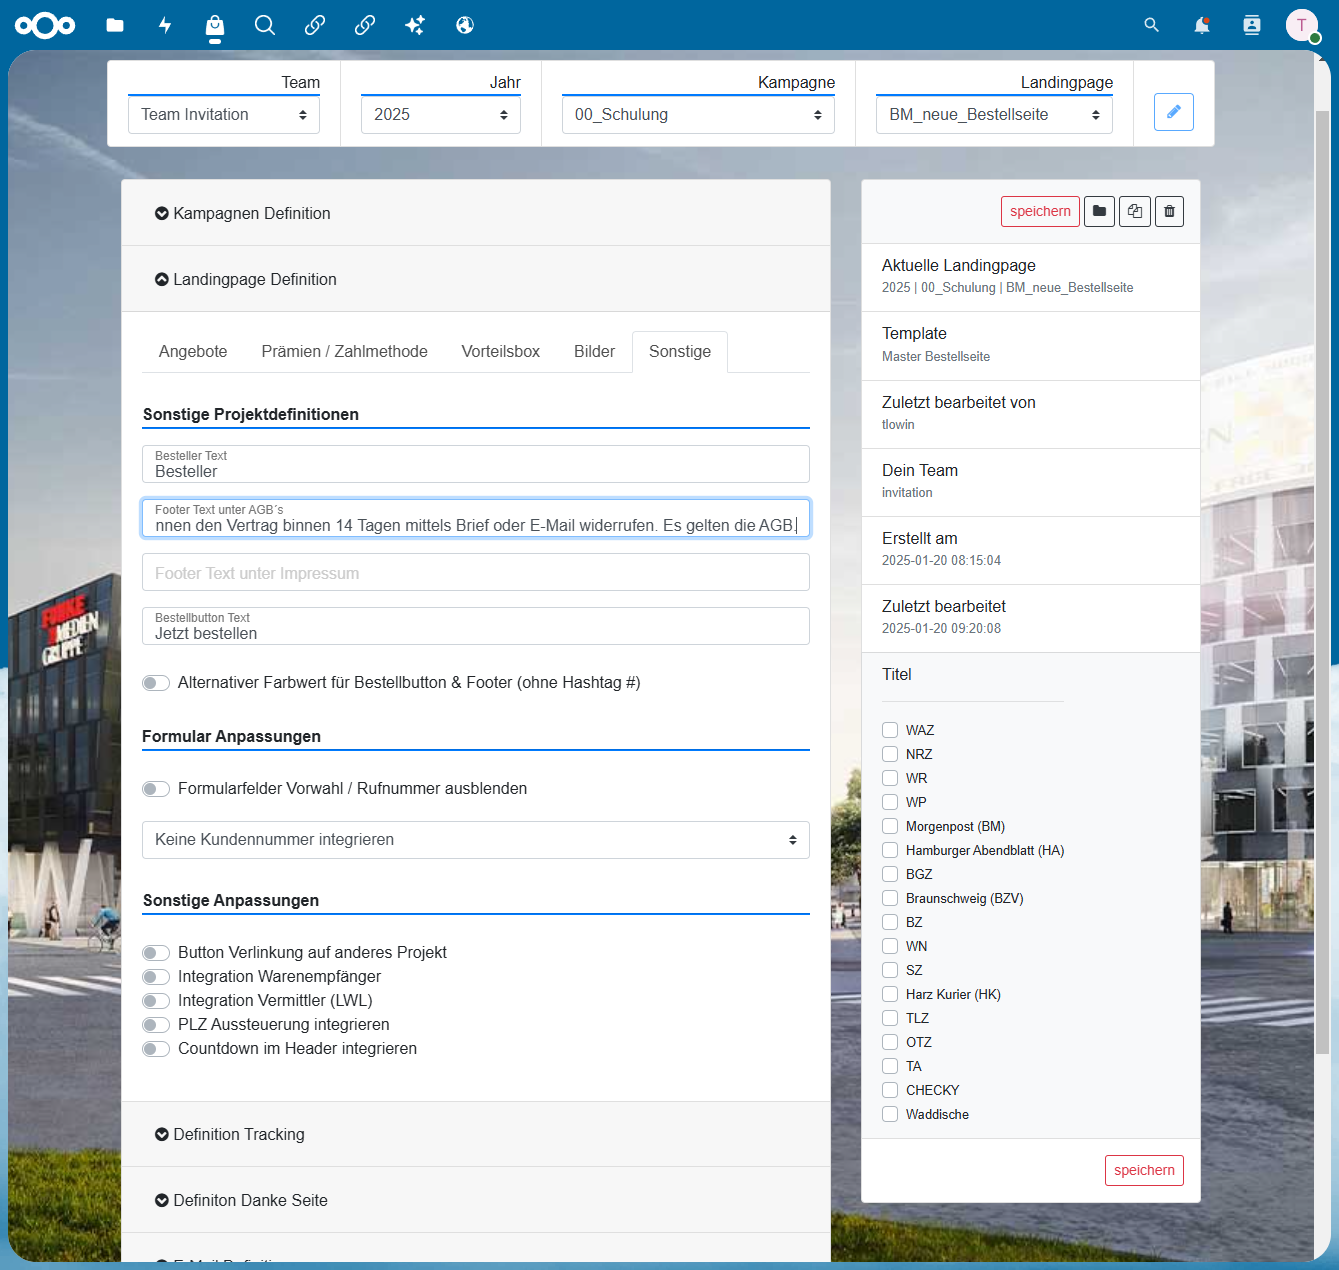The height and width of the screenshot is (1270, 1339).
Task: Click the Footer Text unter Impressum field
Action: coord(476,572)
